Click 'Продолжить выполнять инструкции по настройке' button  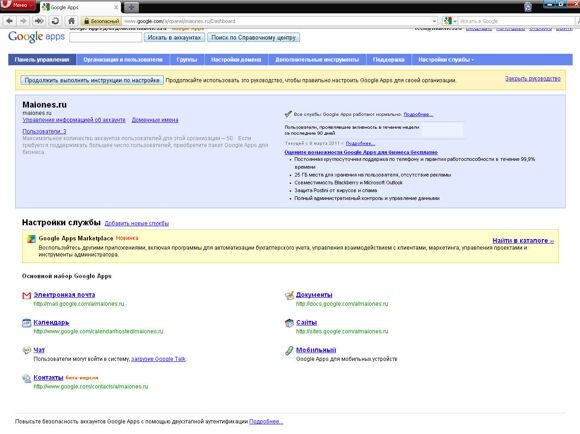(92, 80)
